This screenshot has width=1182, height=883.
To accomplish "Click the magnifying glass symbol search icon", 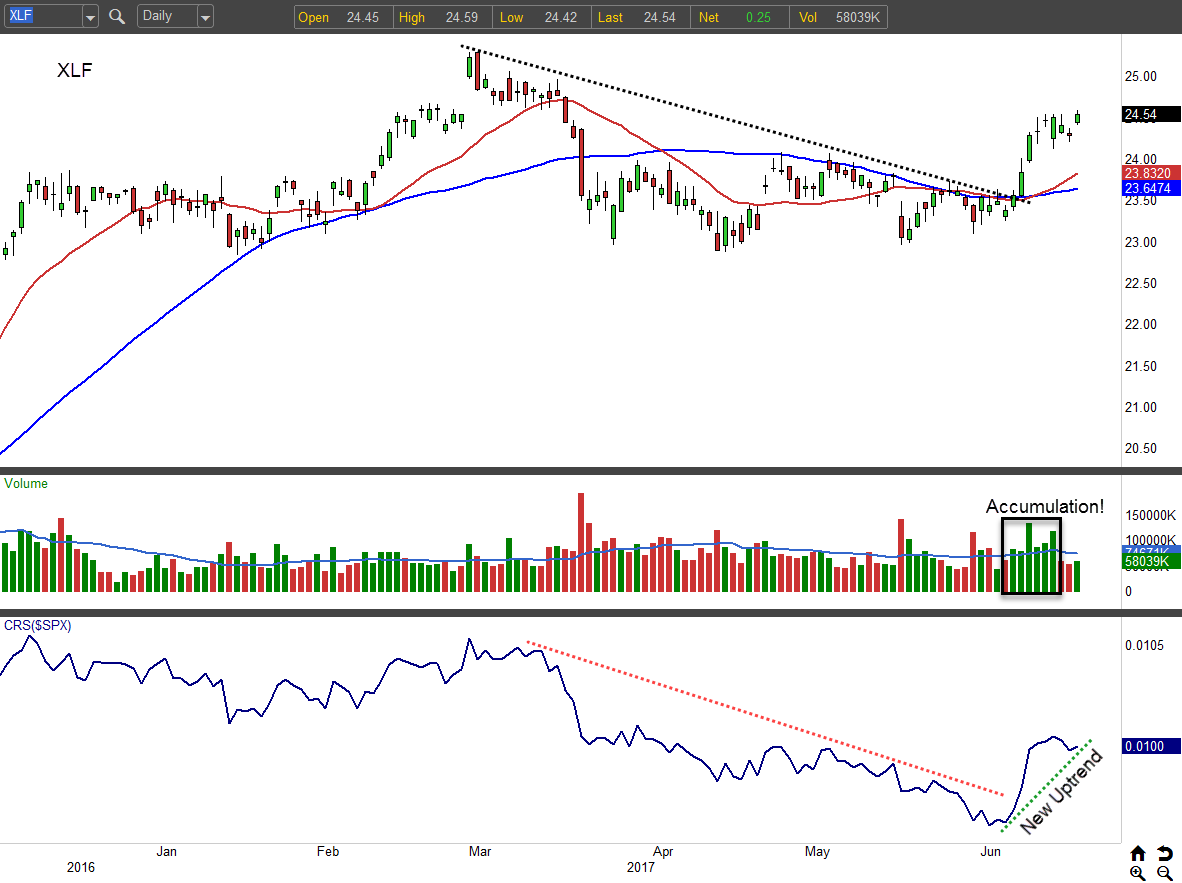I will 117,17.
